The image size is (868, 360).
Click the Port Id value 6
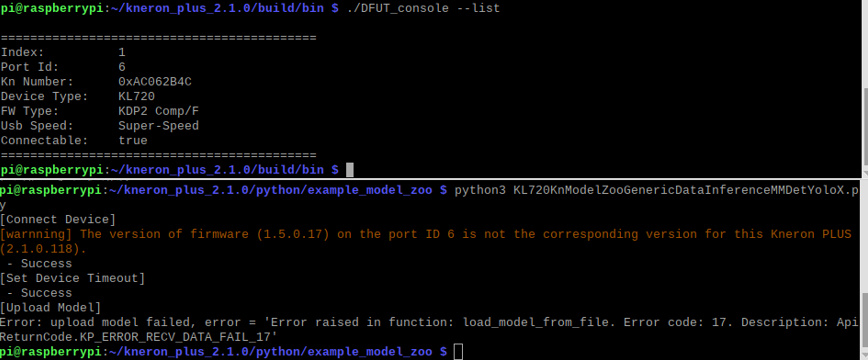click(x=122, y=67)
